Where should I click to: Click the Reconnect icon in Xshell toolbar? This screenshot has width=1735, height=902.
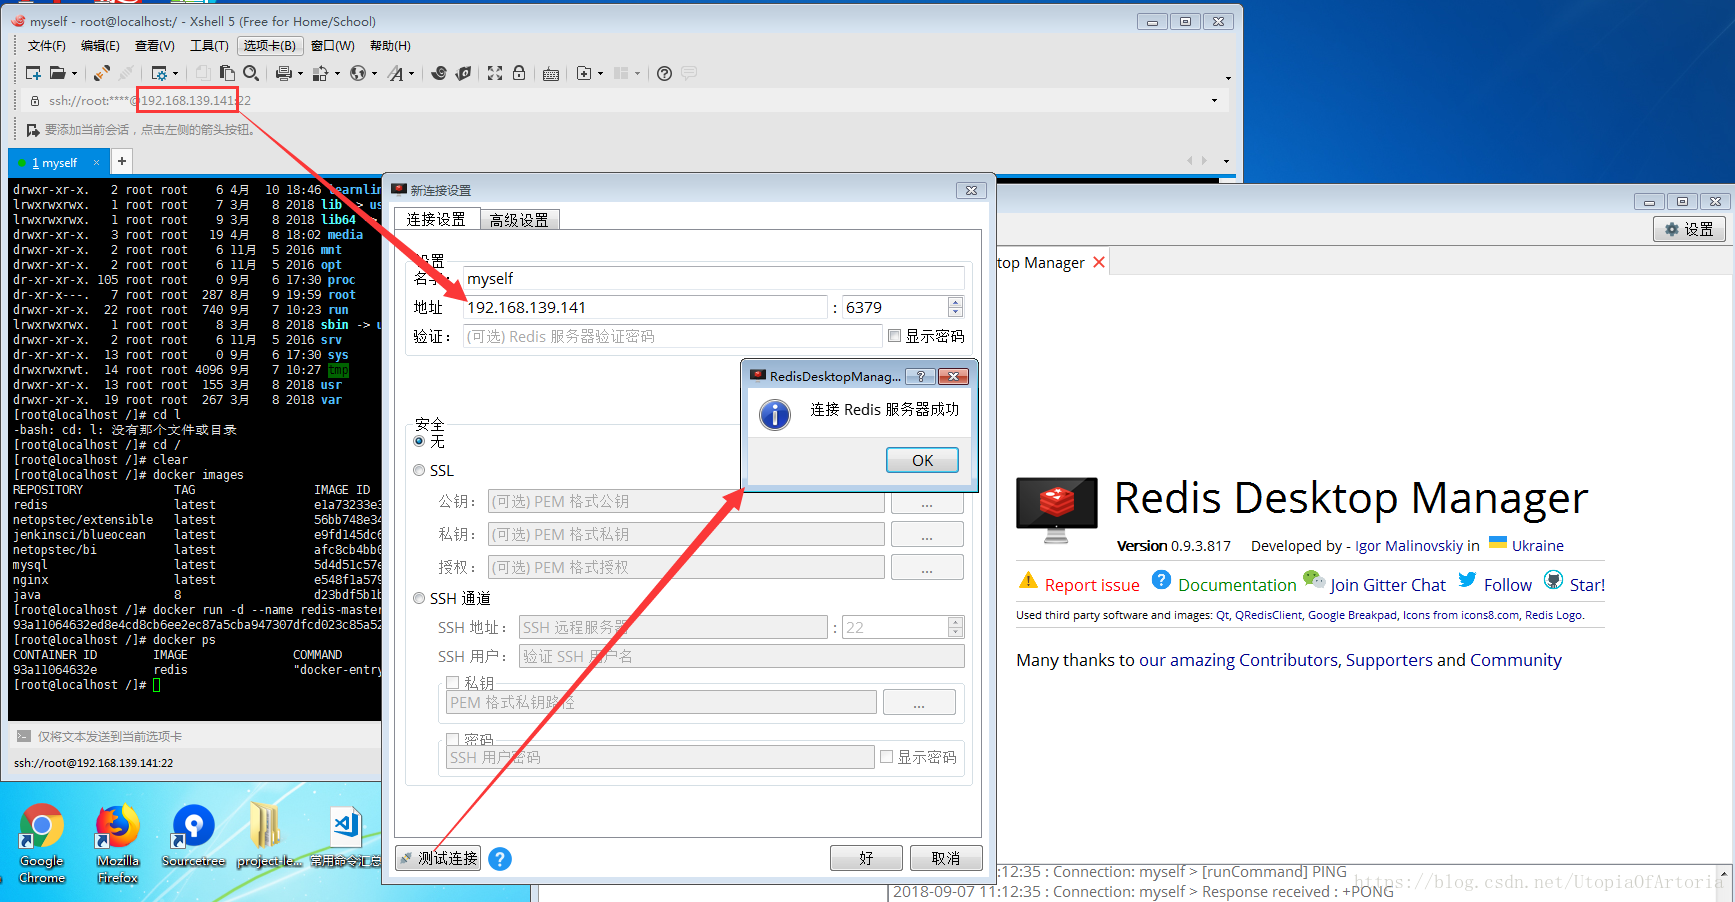(x=102, y=73)
